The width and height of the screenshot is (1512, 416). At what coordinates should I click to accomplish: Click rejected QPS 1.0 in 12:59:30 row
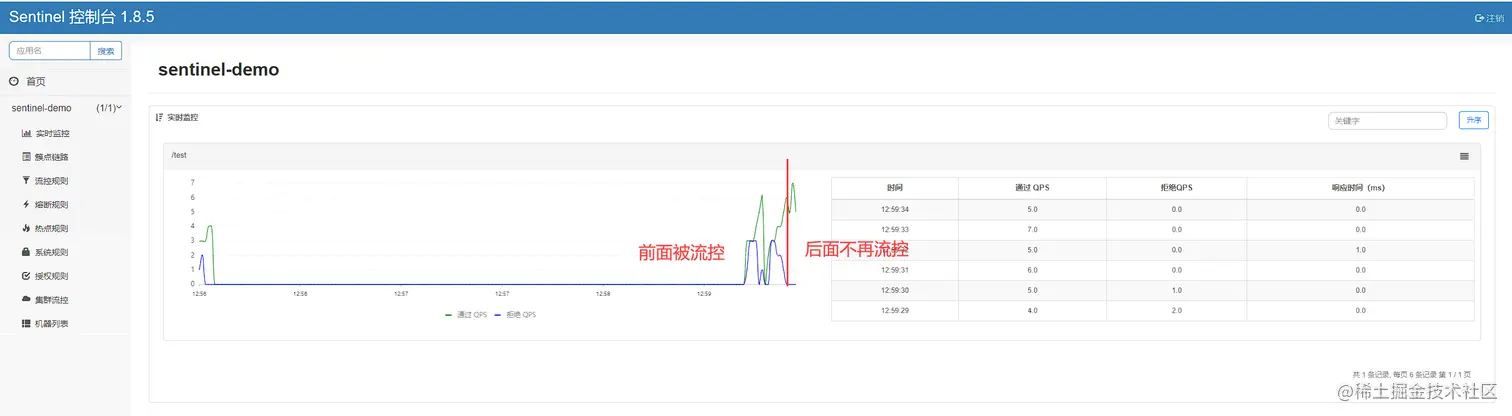click(x=1176, y=290)
